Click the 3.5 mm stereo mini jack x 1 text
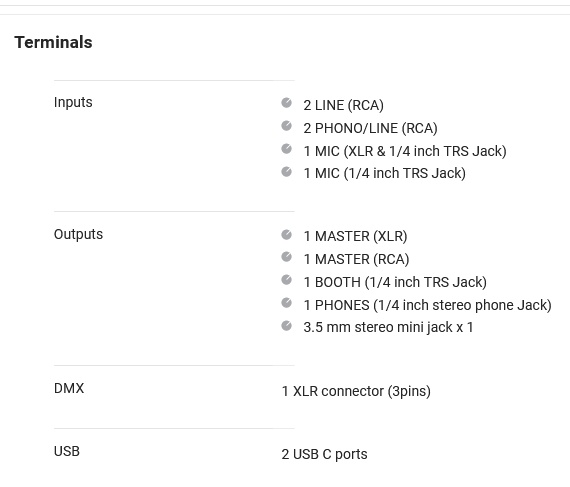 point(388,327)
